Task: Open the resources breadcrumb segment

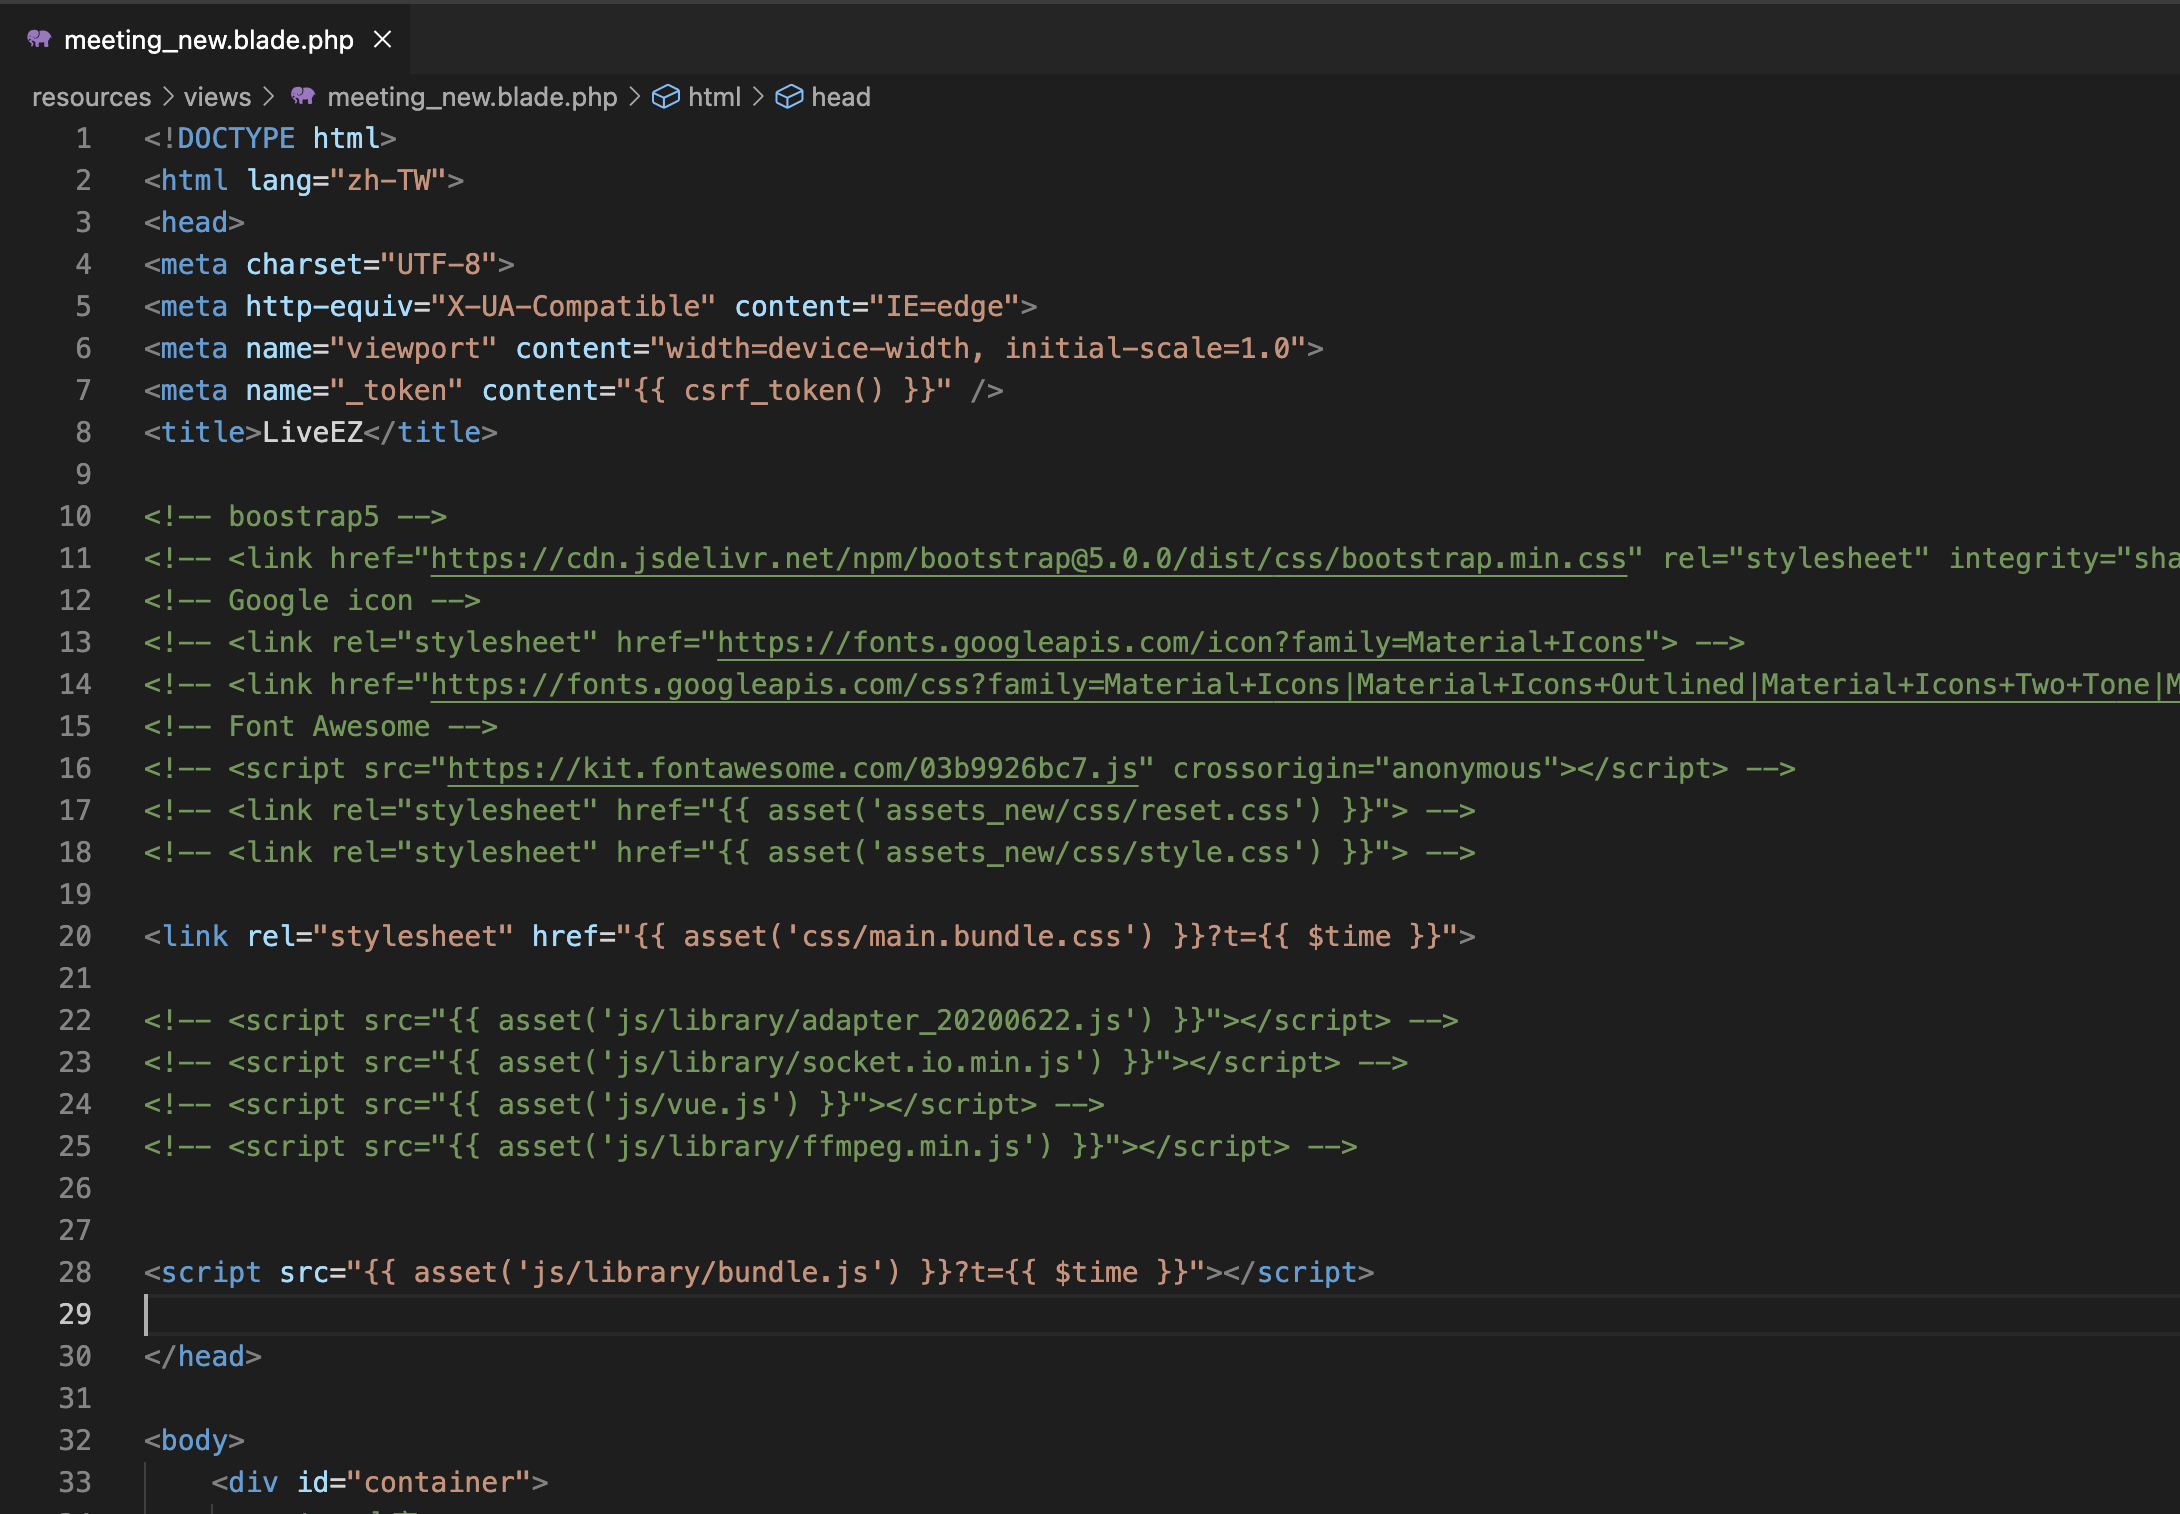Action: coord(91,97)
